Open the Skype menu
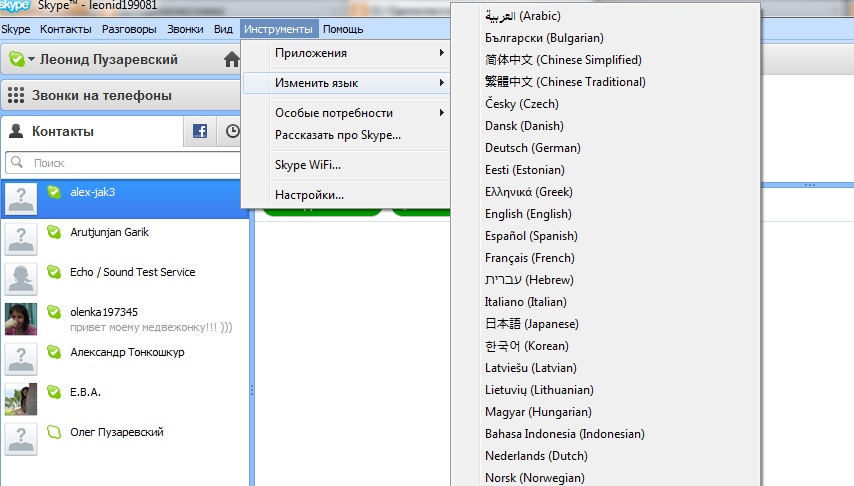The height and width of the screenshot is (486, 854). click(x=16, y=29)
